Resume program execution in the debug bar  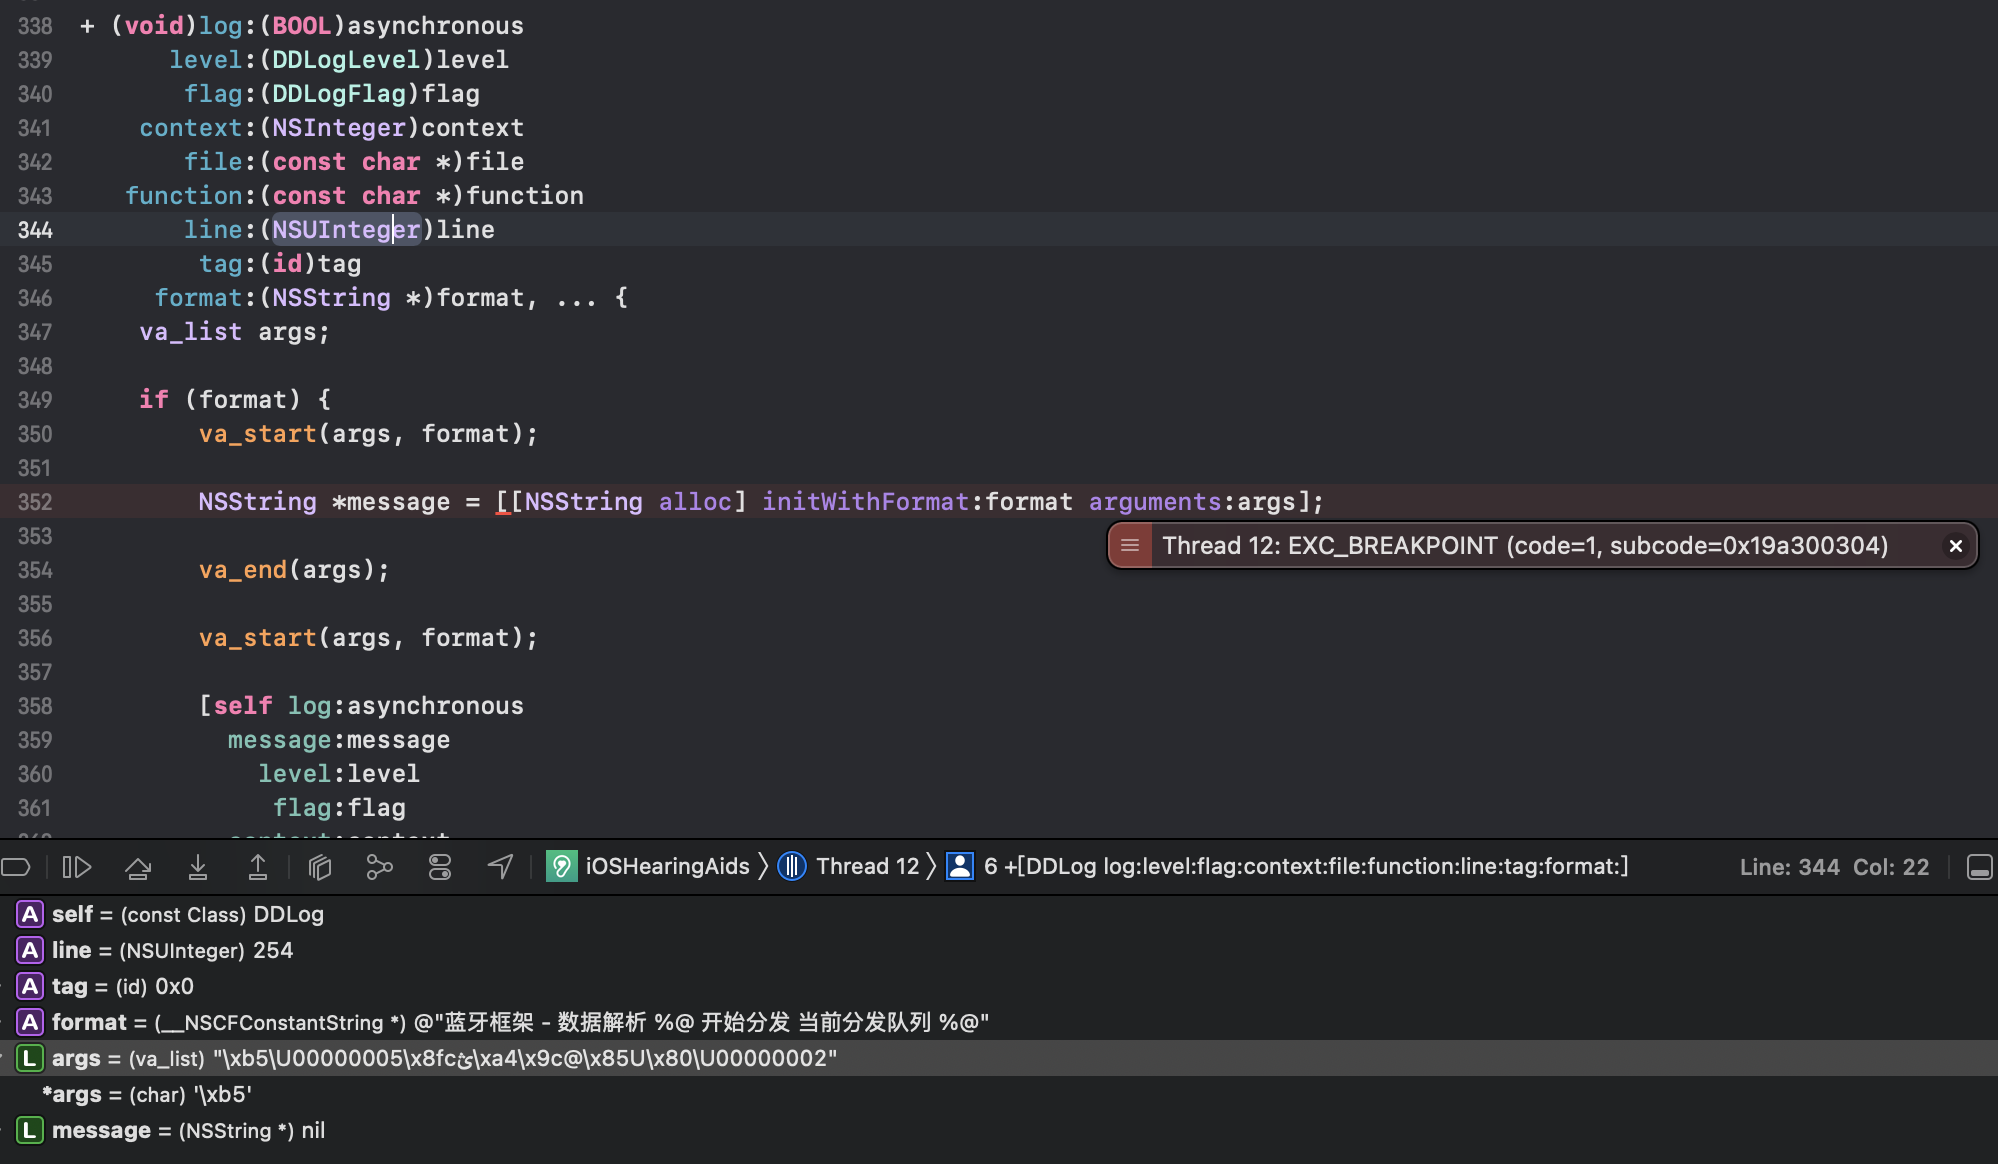point(77,867)
